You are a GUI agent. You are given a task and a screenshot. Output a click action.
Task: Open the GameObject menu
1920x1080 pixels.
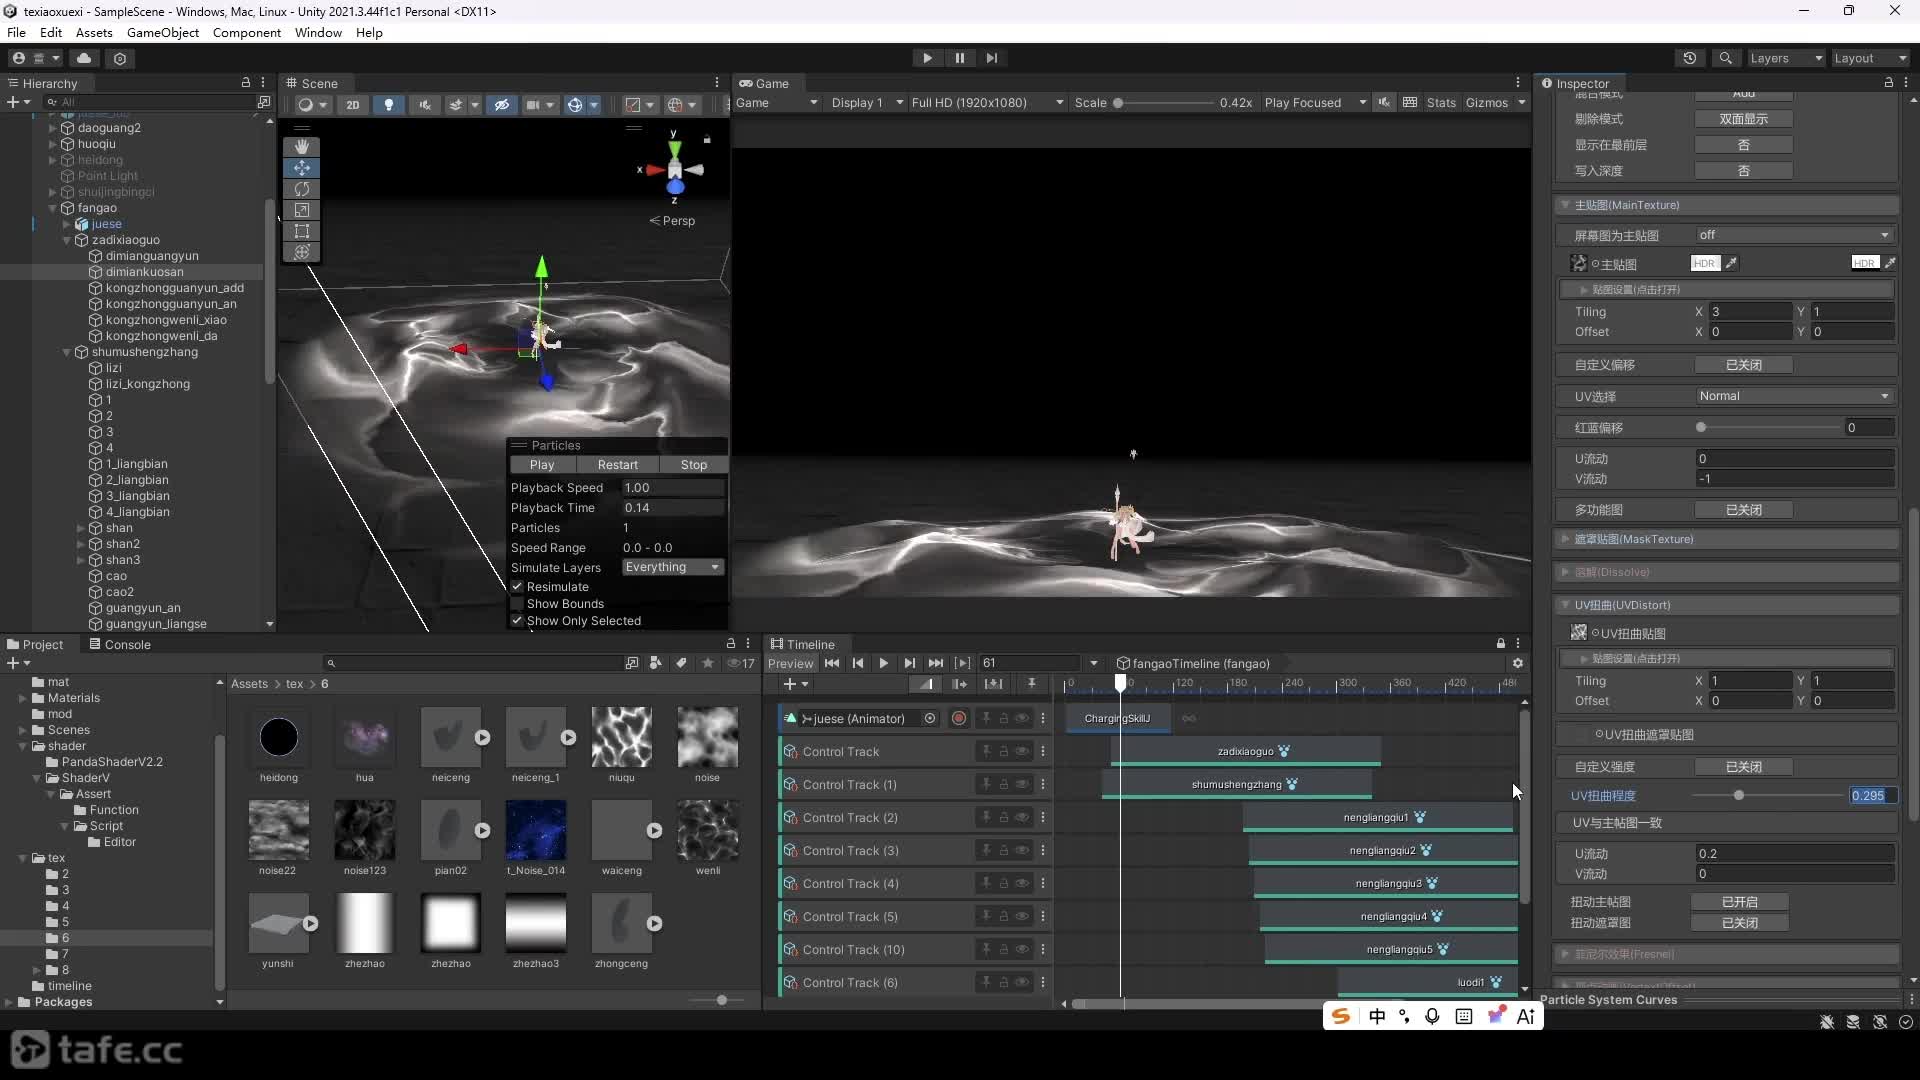tap(163, 32)
